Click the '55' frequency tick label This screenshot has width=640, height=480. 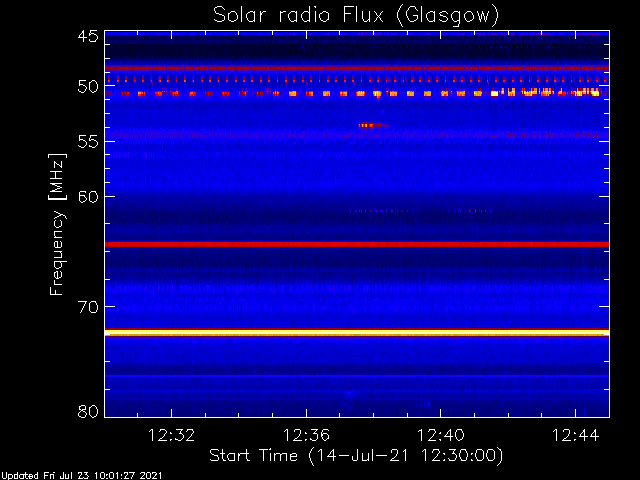[88, 142]
